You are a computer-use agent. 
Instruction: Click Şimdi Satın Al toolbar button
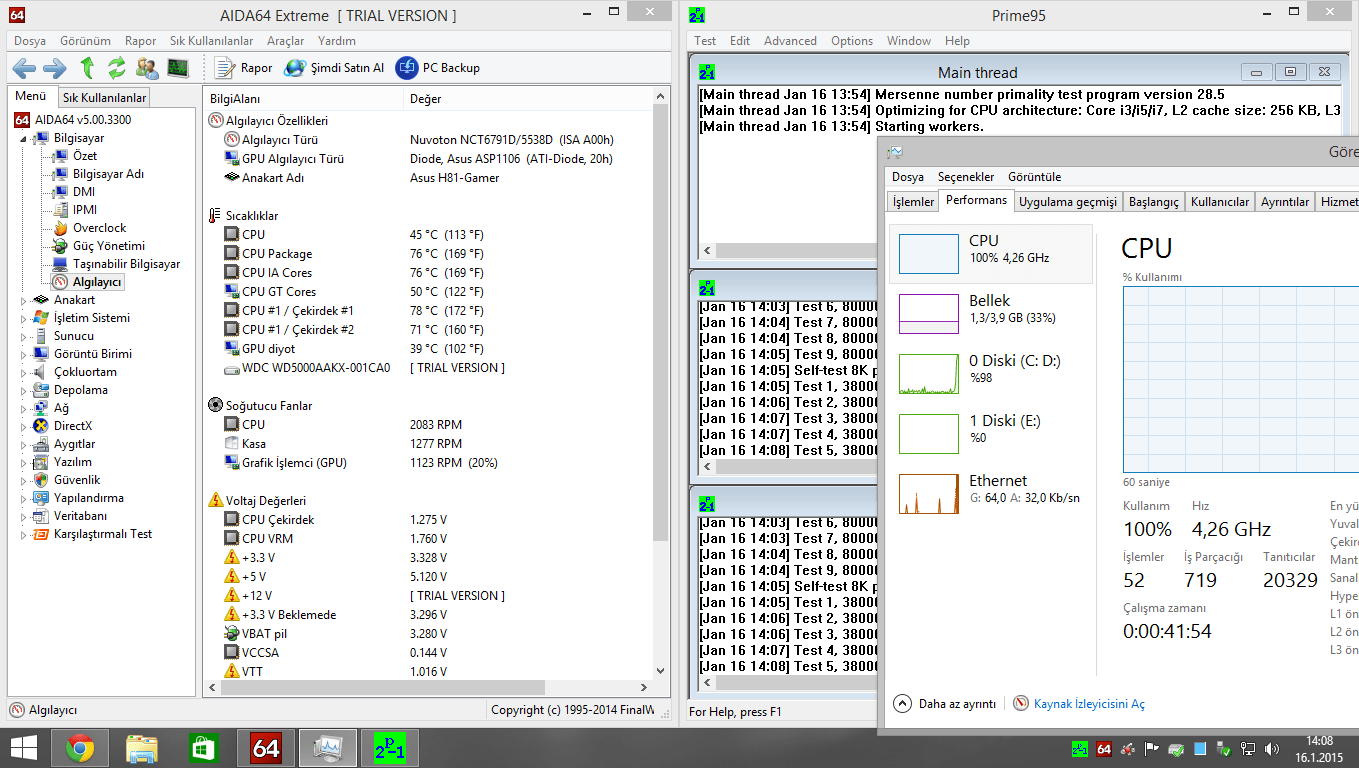334,68
